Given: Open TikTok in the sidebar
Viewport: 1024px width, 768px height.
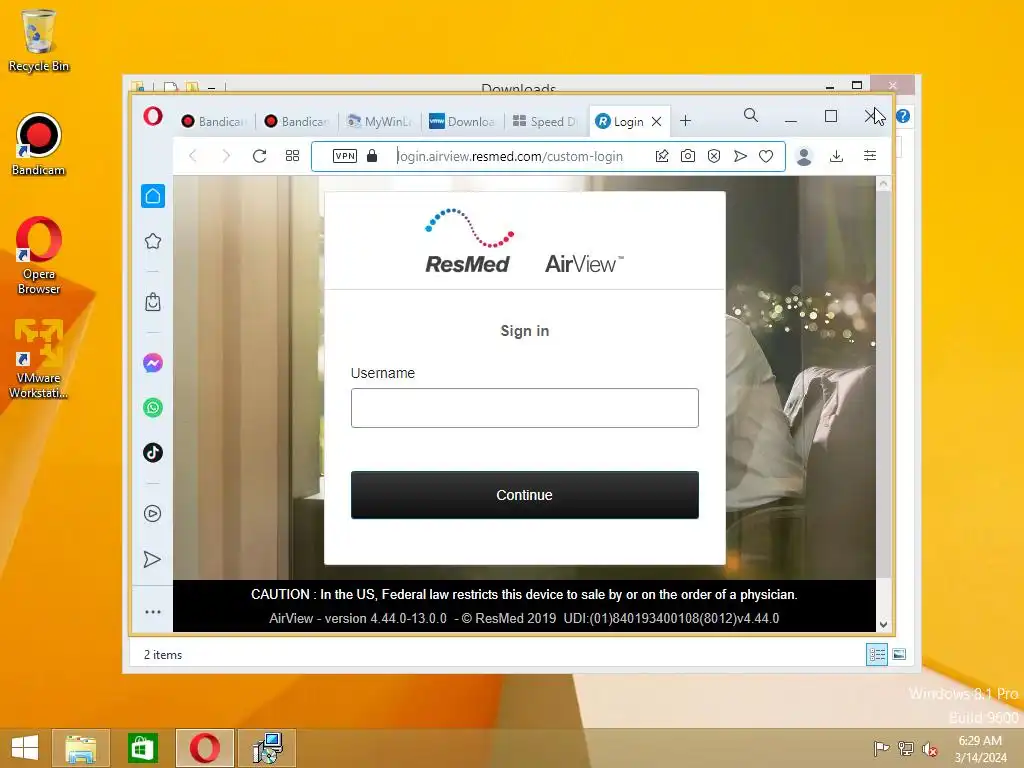Looking at the screenshot, I should pos(153,453).
